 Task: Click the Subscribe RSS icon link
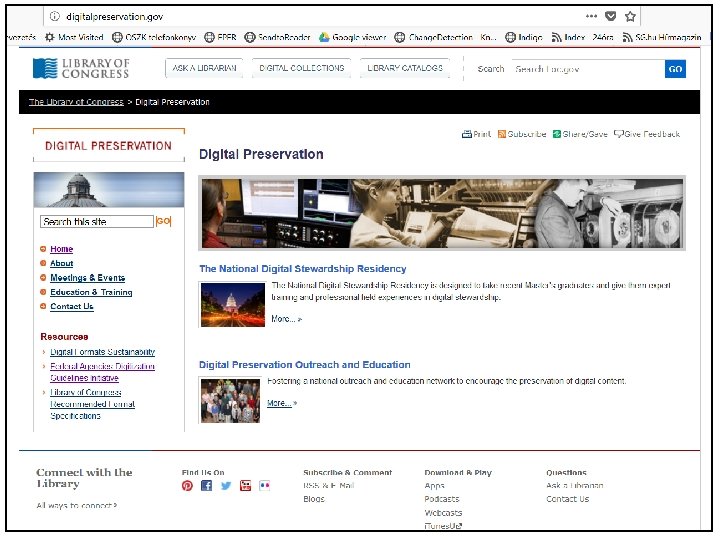coord(522,134)
